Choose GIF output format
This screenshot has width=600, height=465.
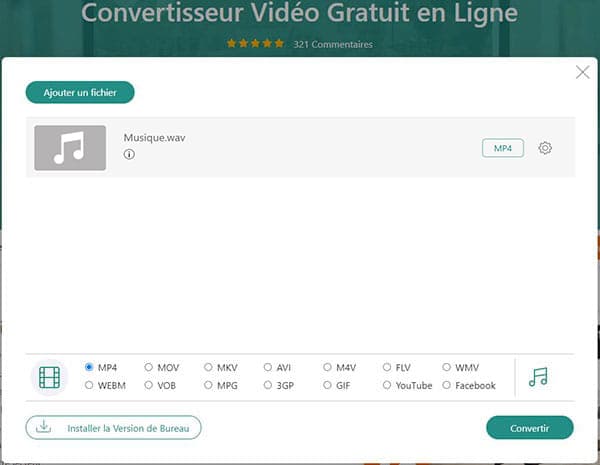(x=327, y=385)
